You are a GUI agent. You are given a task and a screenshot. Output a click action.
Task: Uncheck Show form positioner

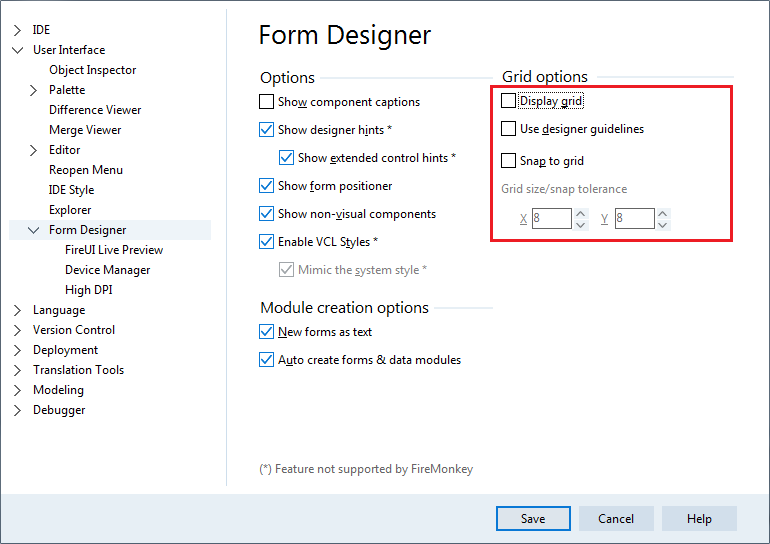tap(266, 186)
